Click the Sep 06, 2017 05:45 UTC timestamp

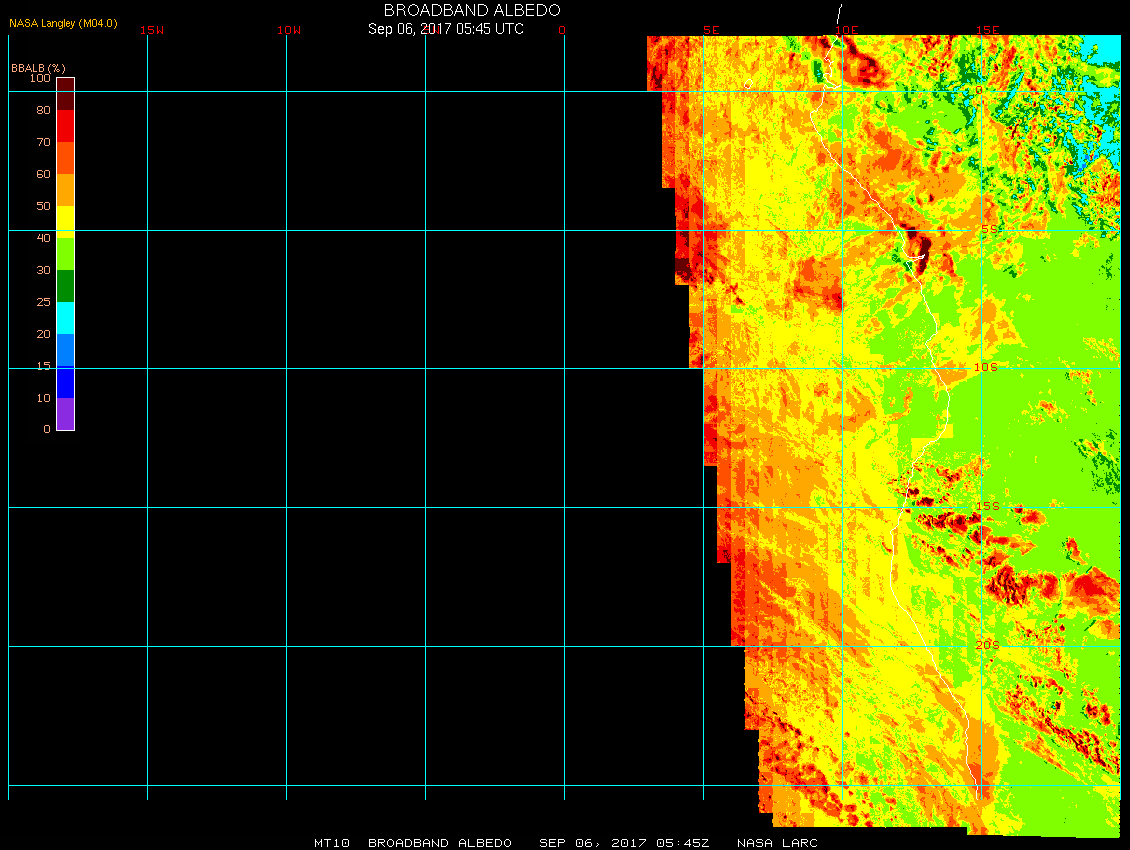click(446, 29)
